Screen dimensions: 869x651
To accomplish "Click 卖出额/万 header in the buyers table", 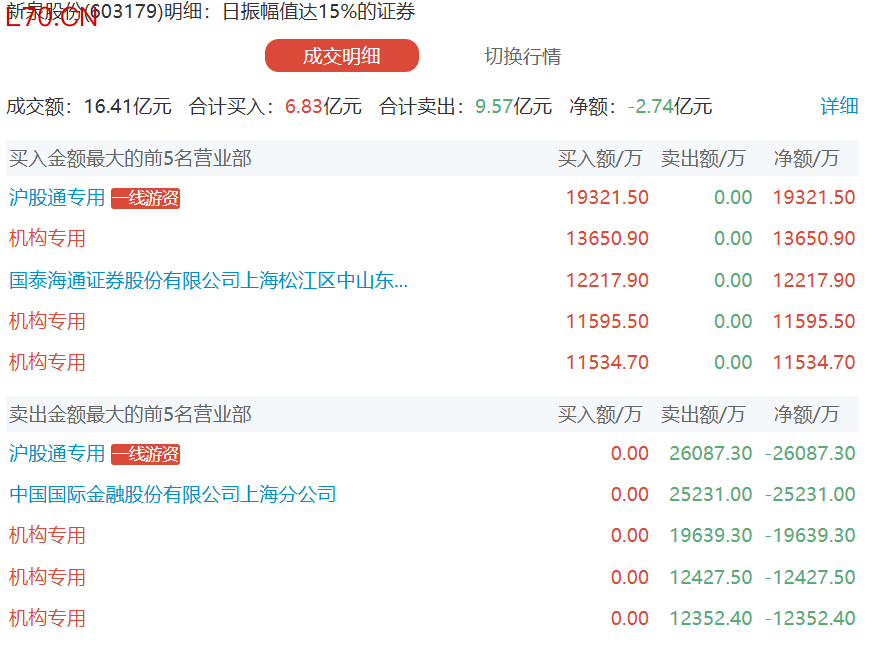I will pos(703,159).
